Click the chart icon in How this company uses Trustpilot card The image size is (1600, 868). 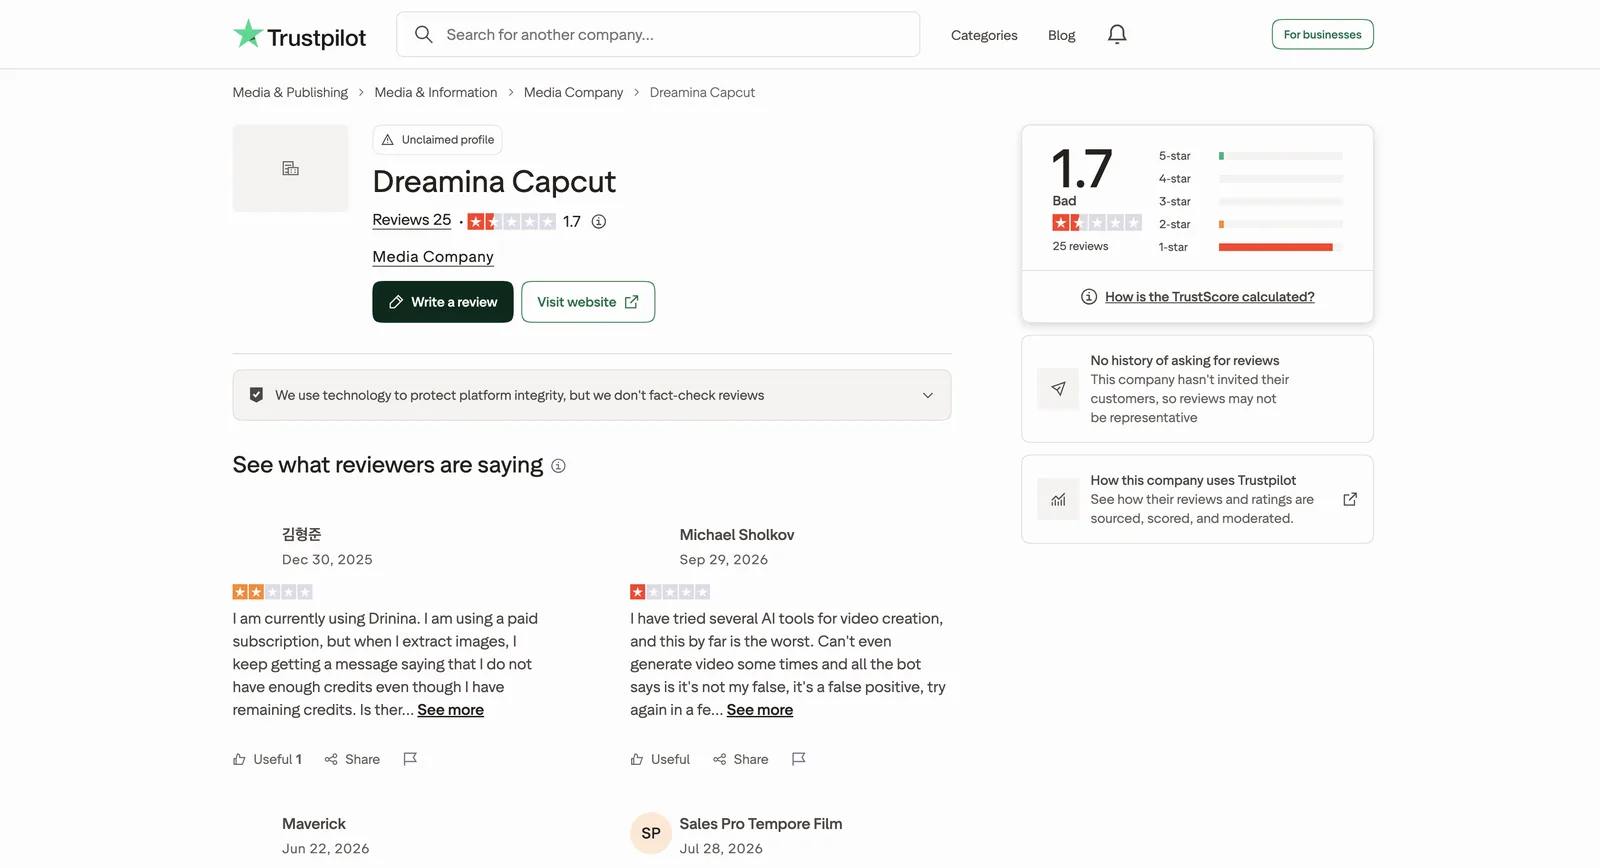[x=1058, y=499]
